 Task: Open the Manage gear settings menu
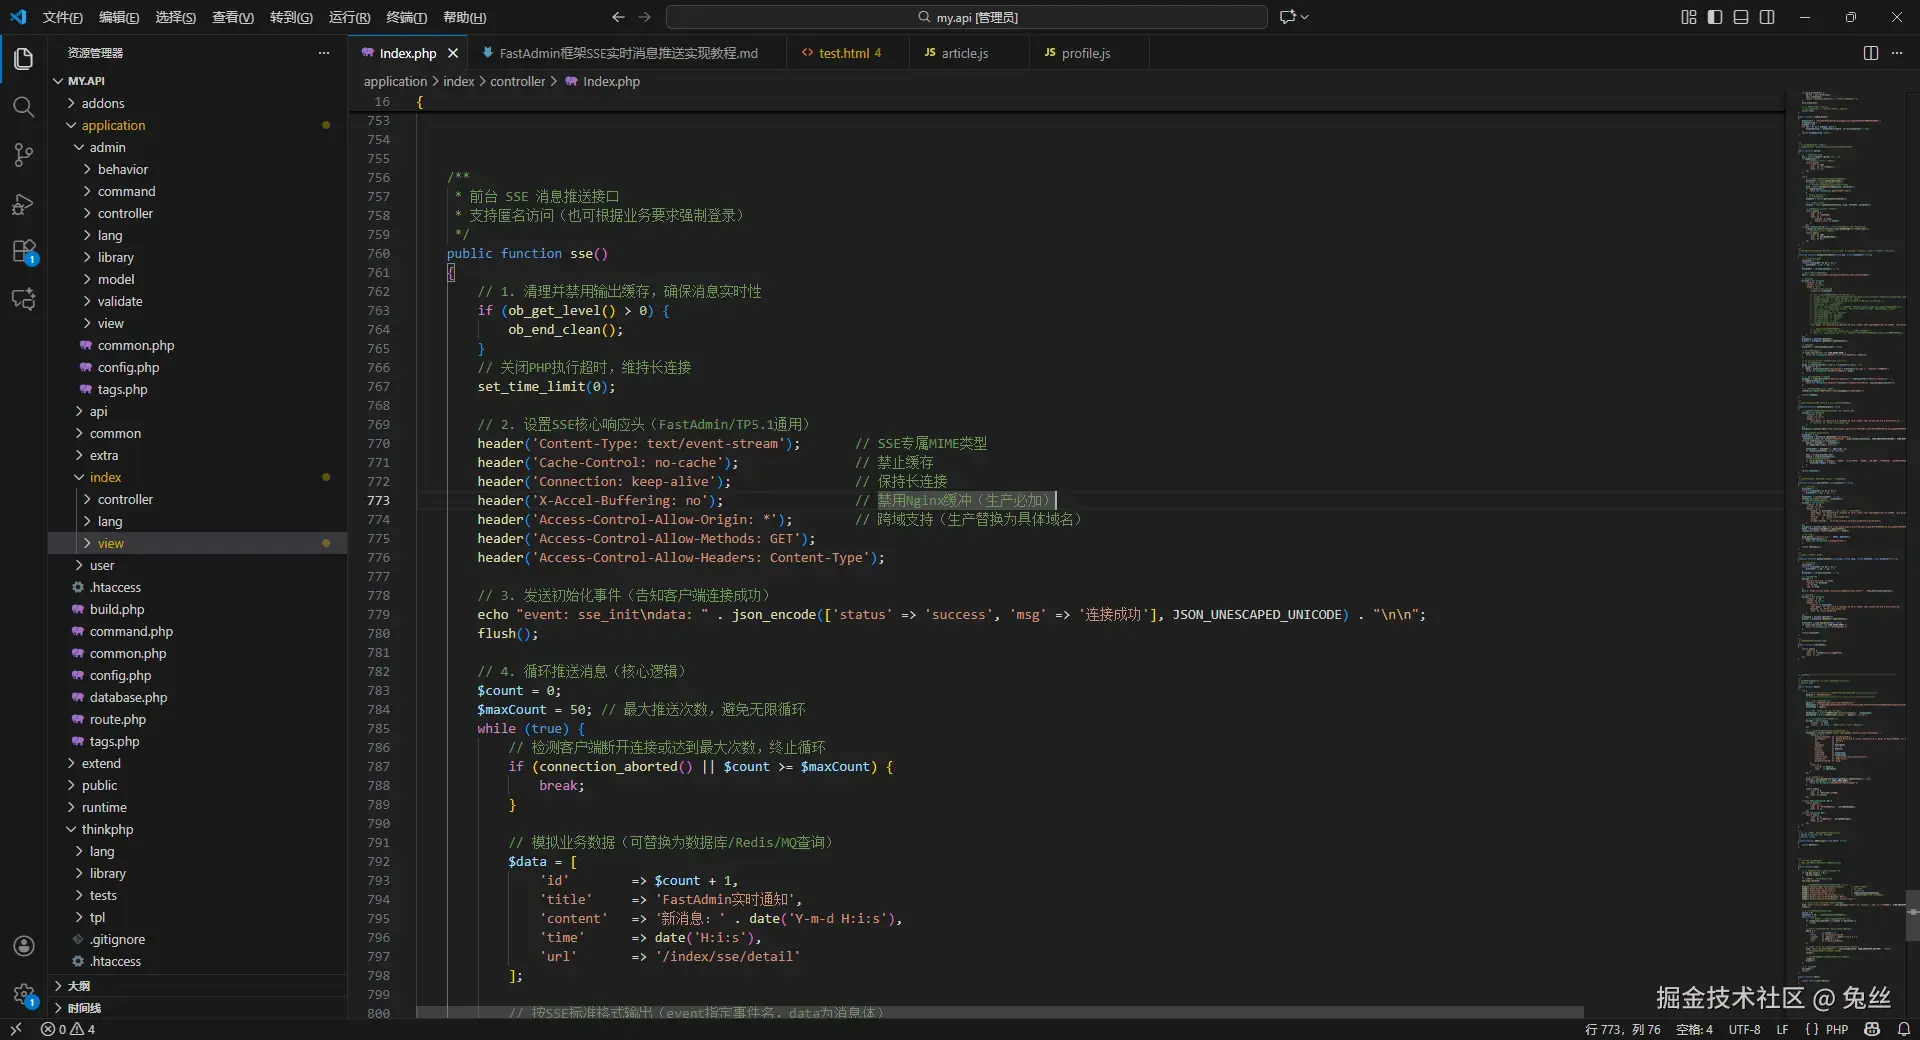[23, 994]
